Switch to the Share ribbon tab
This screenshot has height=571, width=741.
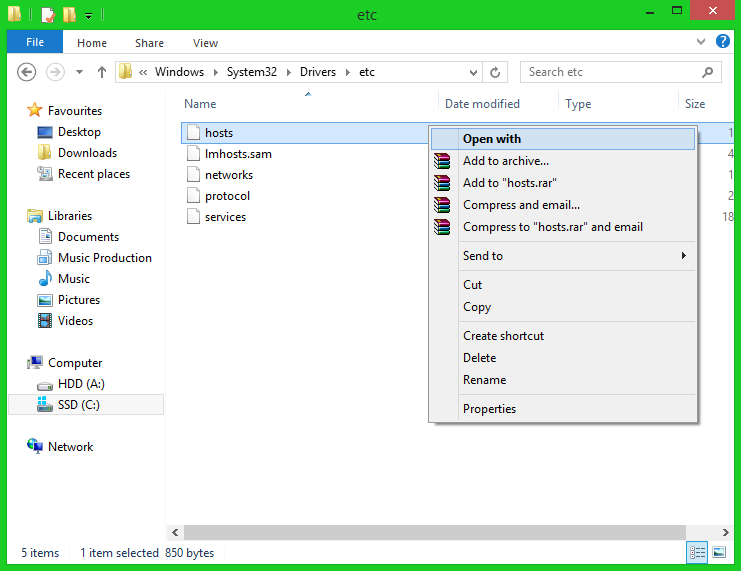[x=149, y=43]
